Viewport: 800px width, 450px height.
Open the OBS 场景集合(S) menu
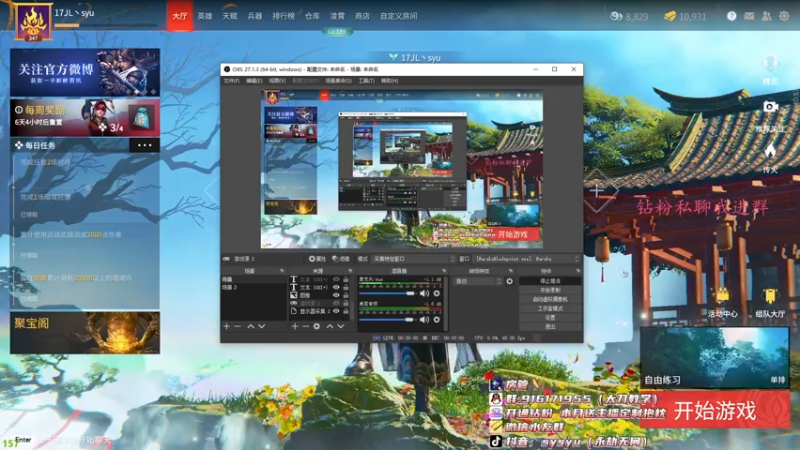tap(338, 81)
